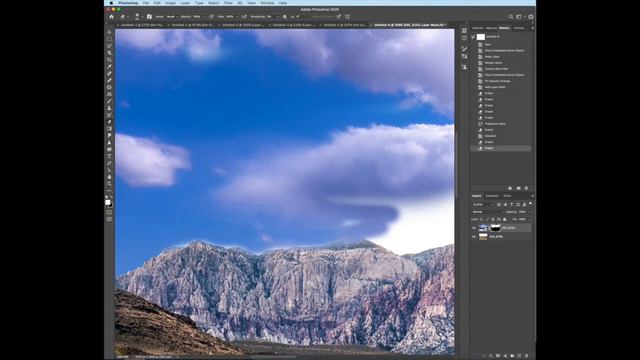The width and height of the screenshot is (640, 360).
Task: Filter for smart objects icon
Action: [x=524, y=204]
